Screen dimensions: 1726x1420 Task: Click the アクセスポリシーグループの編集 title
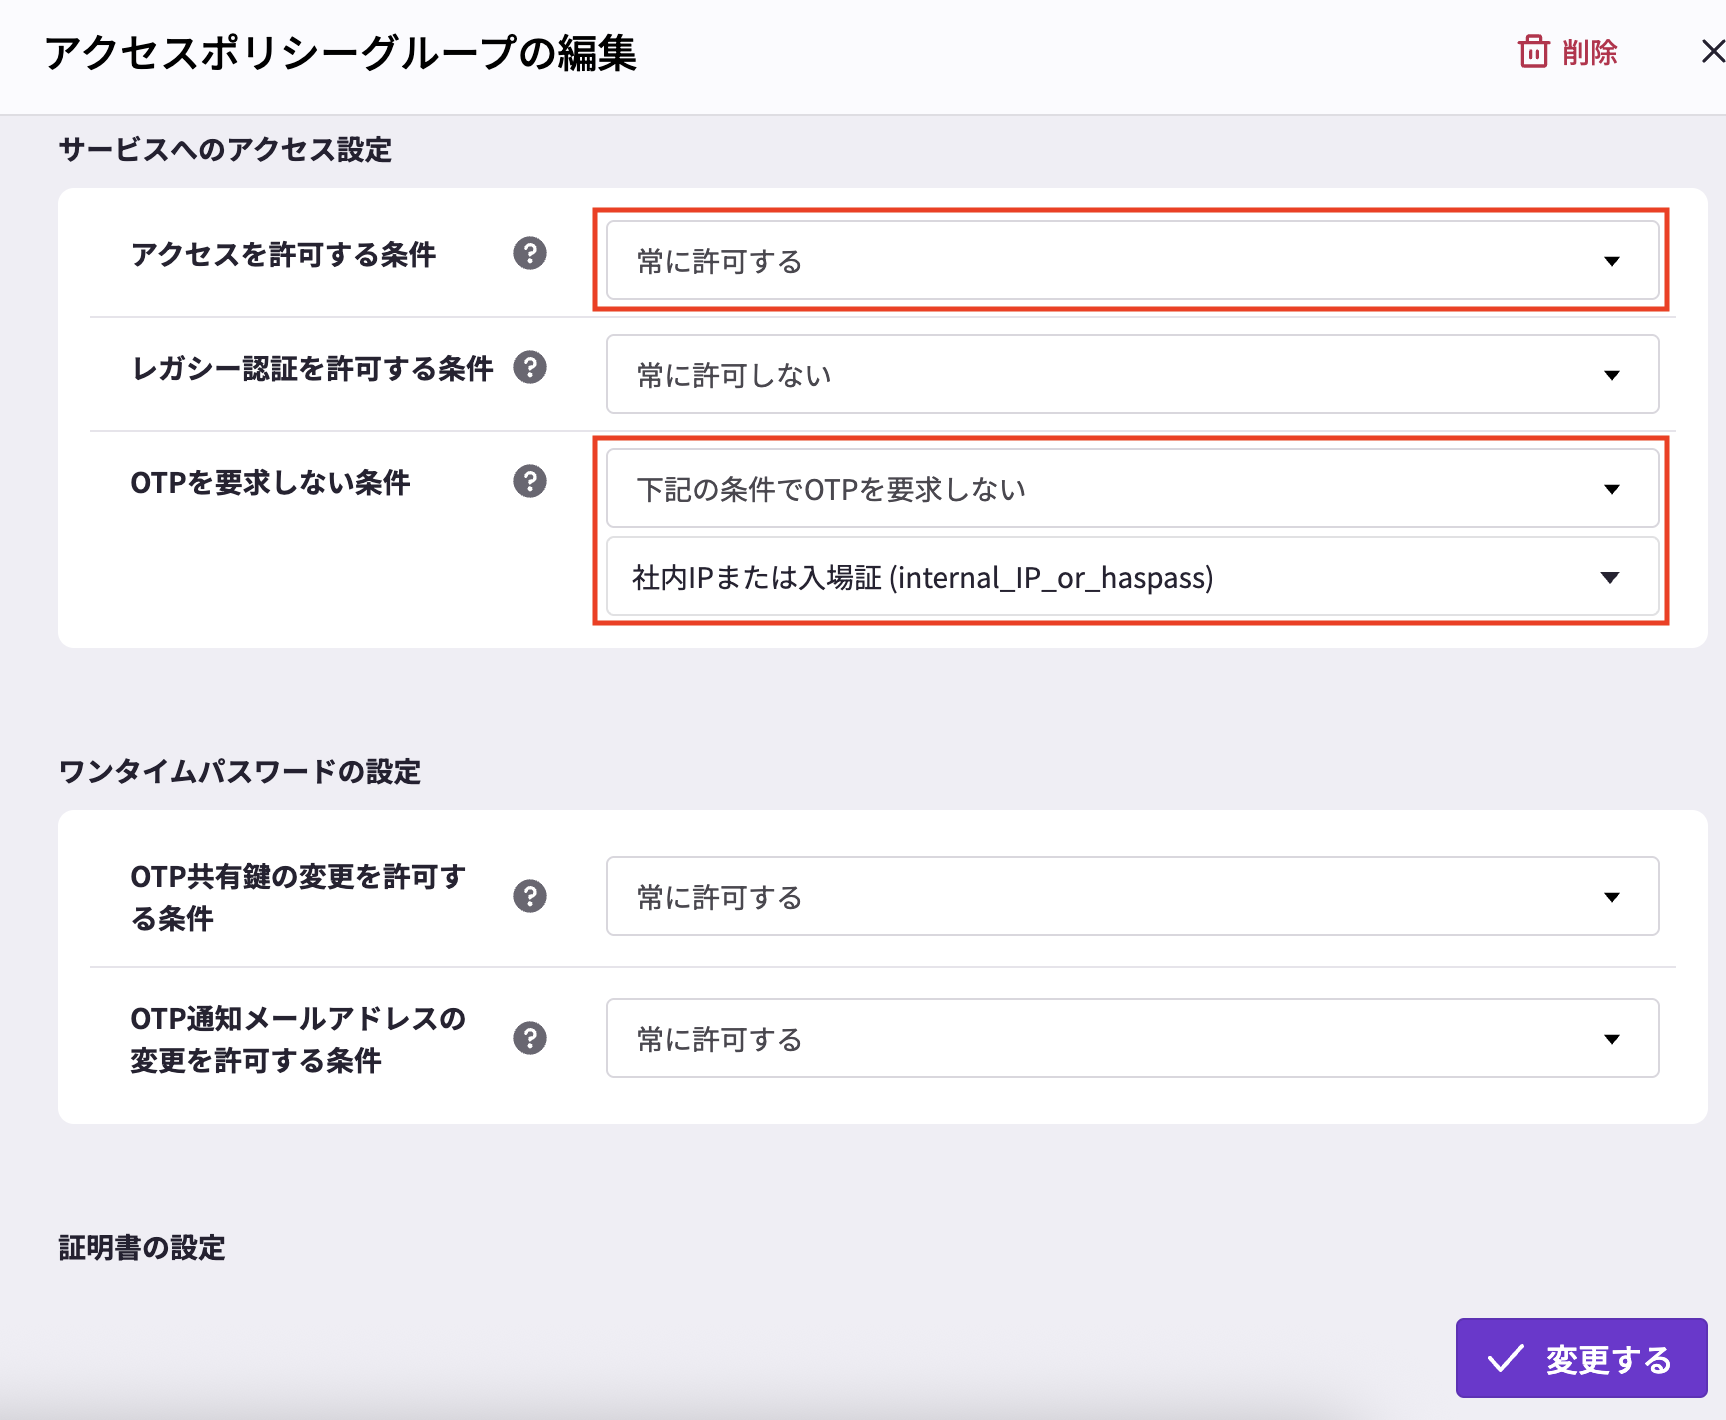(340, 53)
